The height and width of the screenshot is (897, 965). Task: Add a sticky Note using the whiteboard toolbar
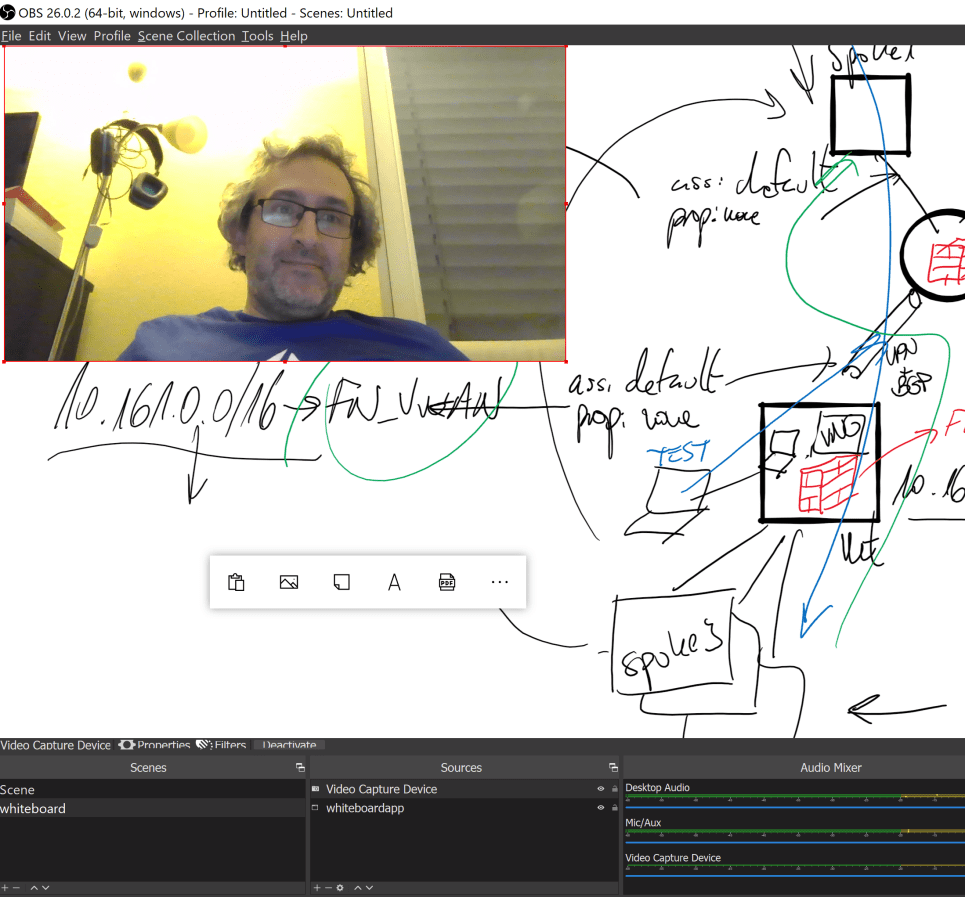[340, 581]
